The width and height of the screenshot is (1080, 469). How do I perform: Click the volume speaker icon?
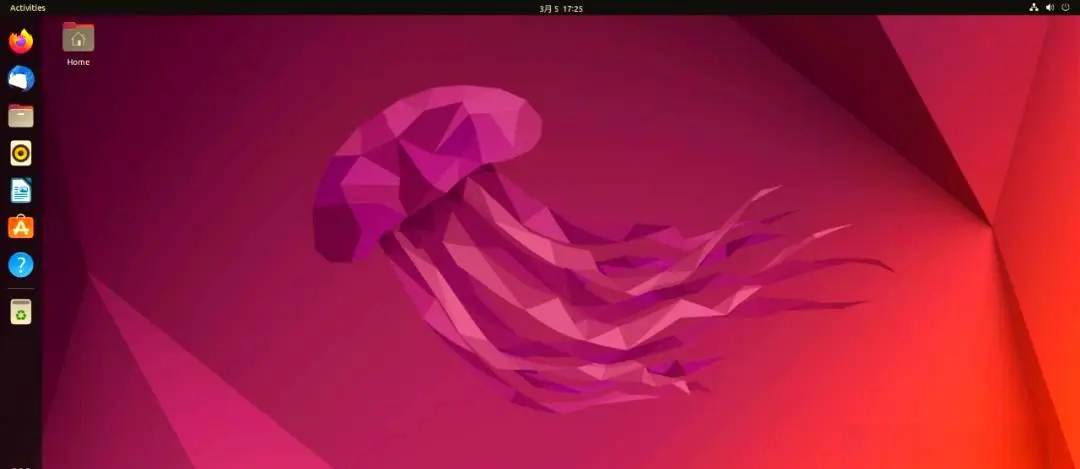coord(1050,8)
